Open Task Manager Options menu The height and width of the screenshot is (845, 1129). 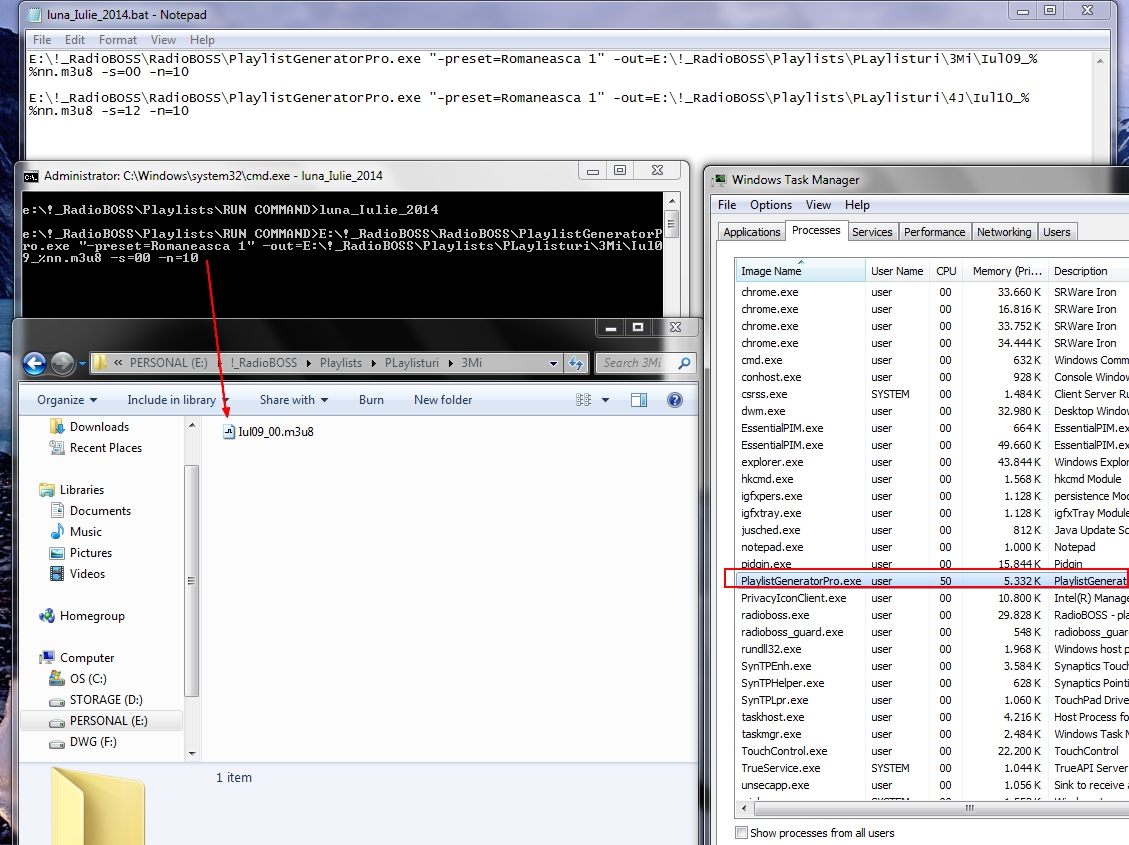coord(770,205)
